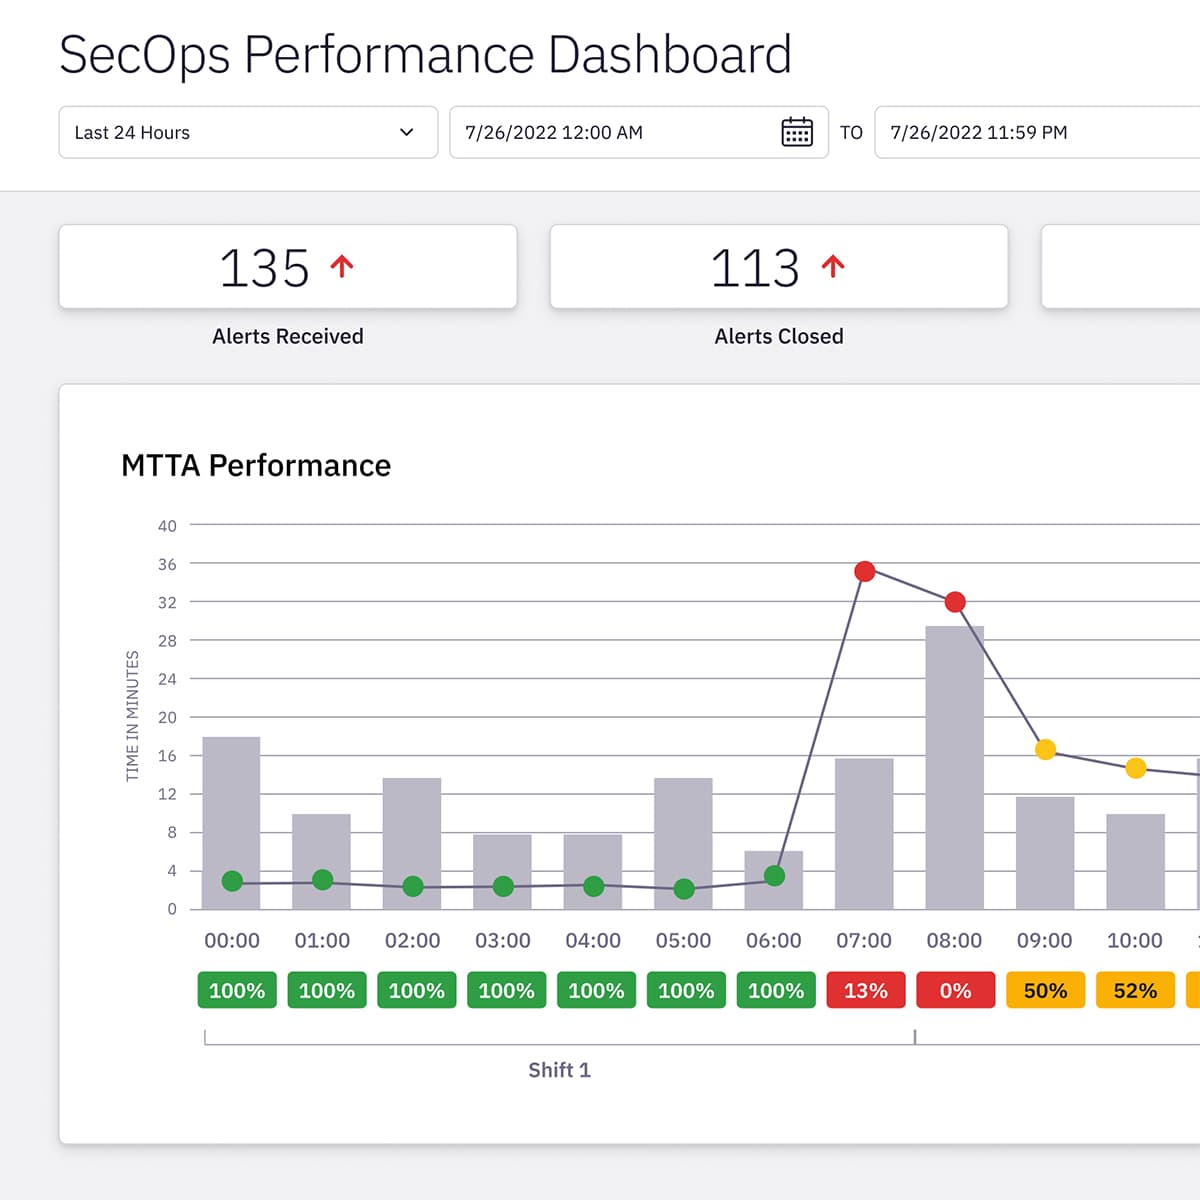This screenshot has height=1200, width=1200.
Task: Select the red data point at 08:00
Action: [955, 601]
